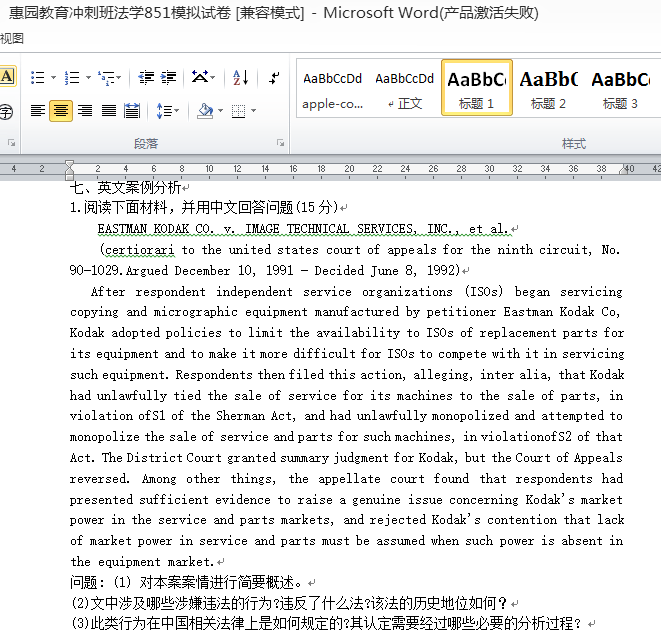
Task: Apply paragraph shading paint bucket
Action: click(x=205, y=111)
